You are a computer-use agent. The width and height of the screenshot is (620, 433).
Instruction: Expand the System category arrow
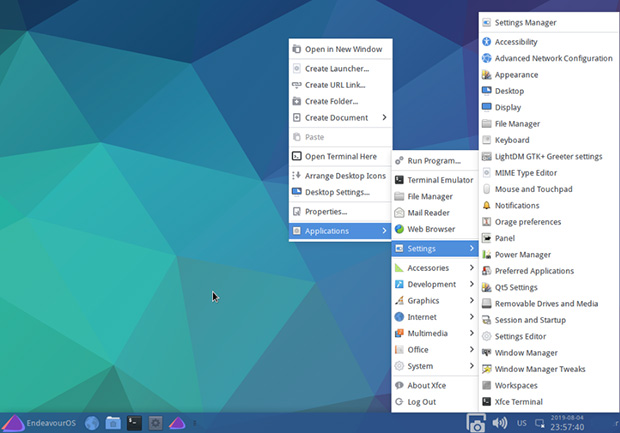[471, 366]
